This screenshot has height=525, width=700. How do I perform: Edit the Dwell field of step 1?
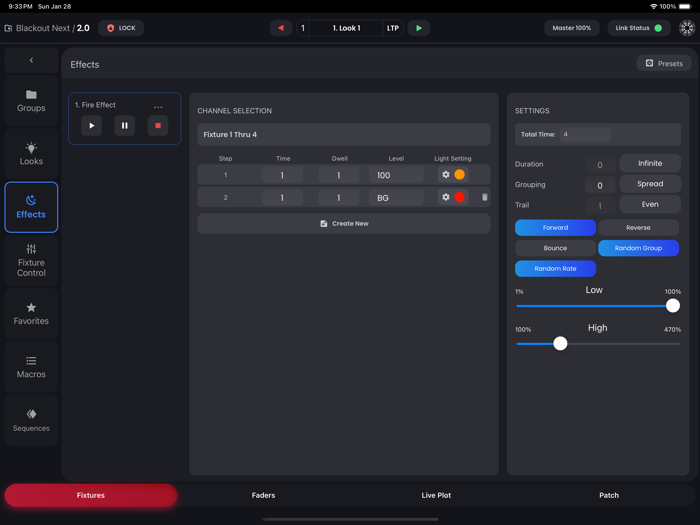point(338,175)
